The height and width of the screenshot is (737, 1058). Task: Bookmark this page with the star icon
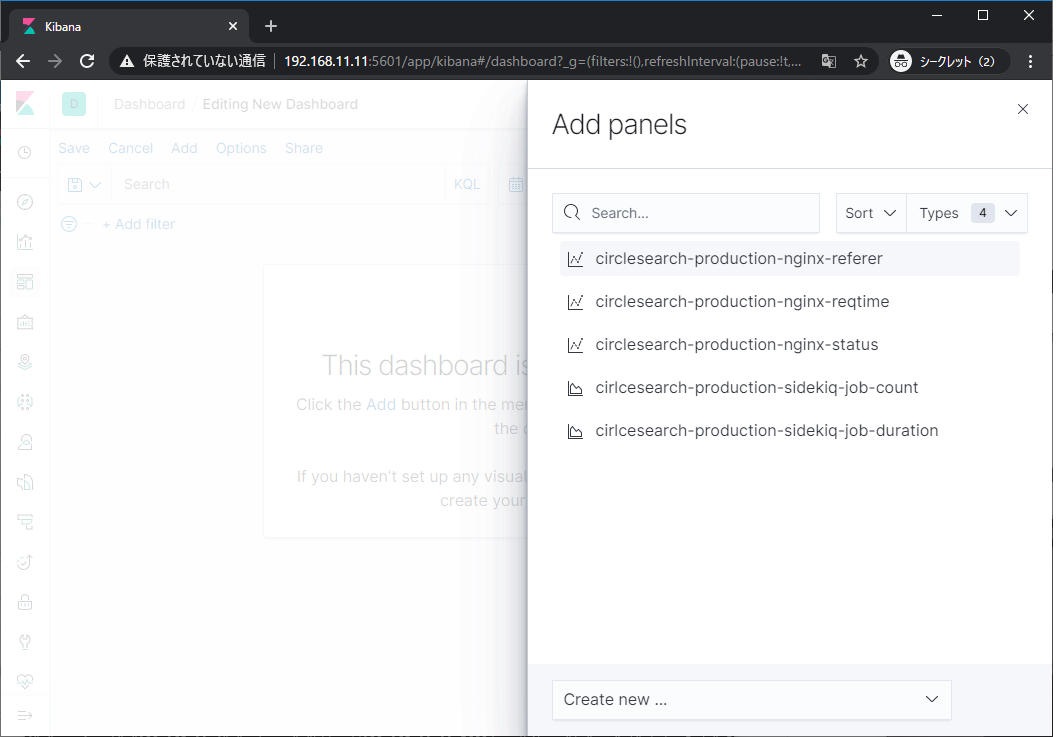[x=861, y=61]
